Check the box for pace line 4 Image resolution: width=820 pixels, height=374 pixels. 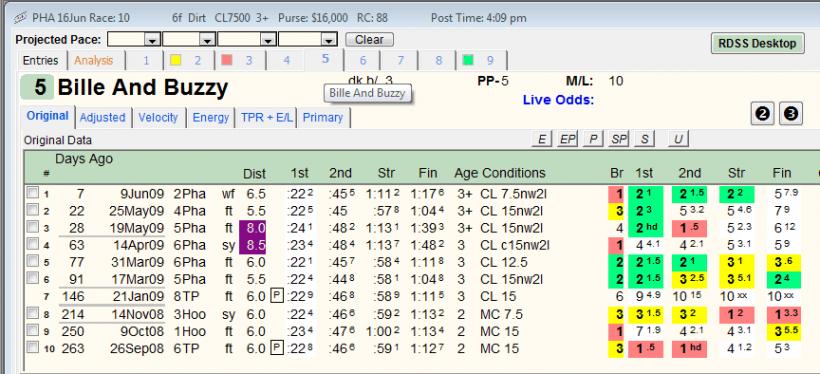[33, 244]
